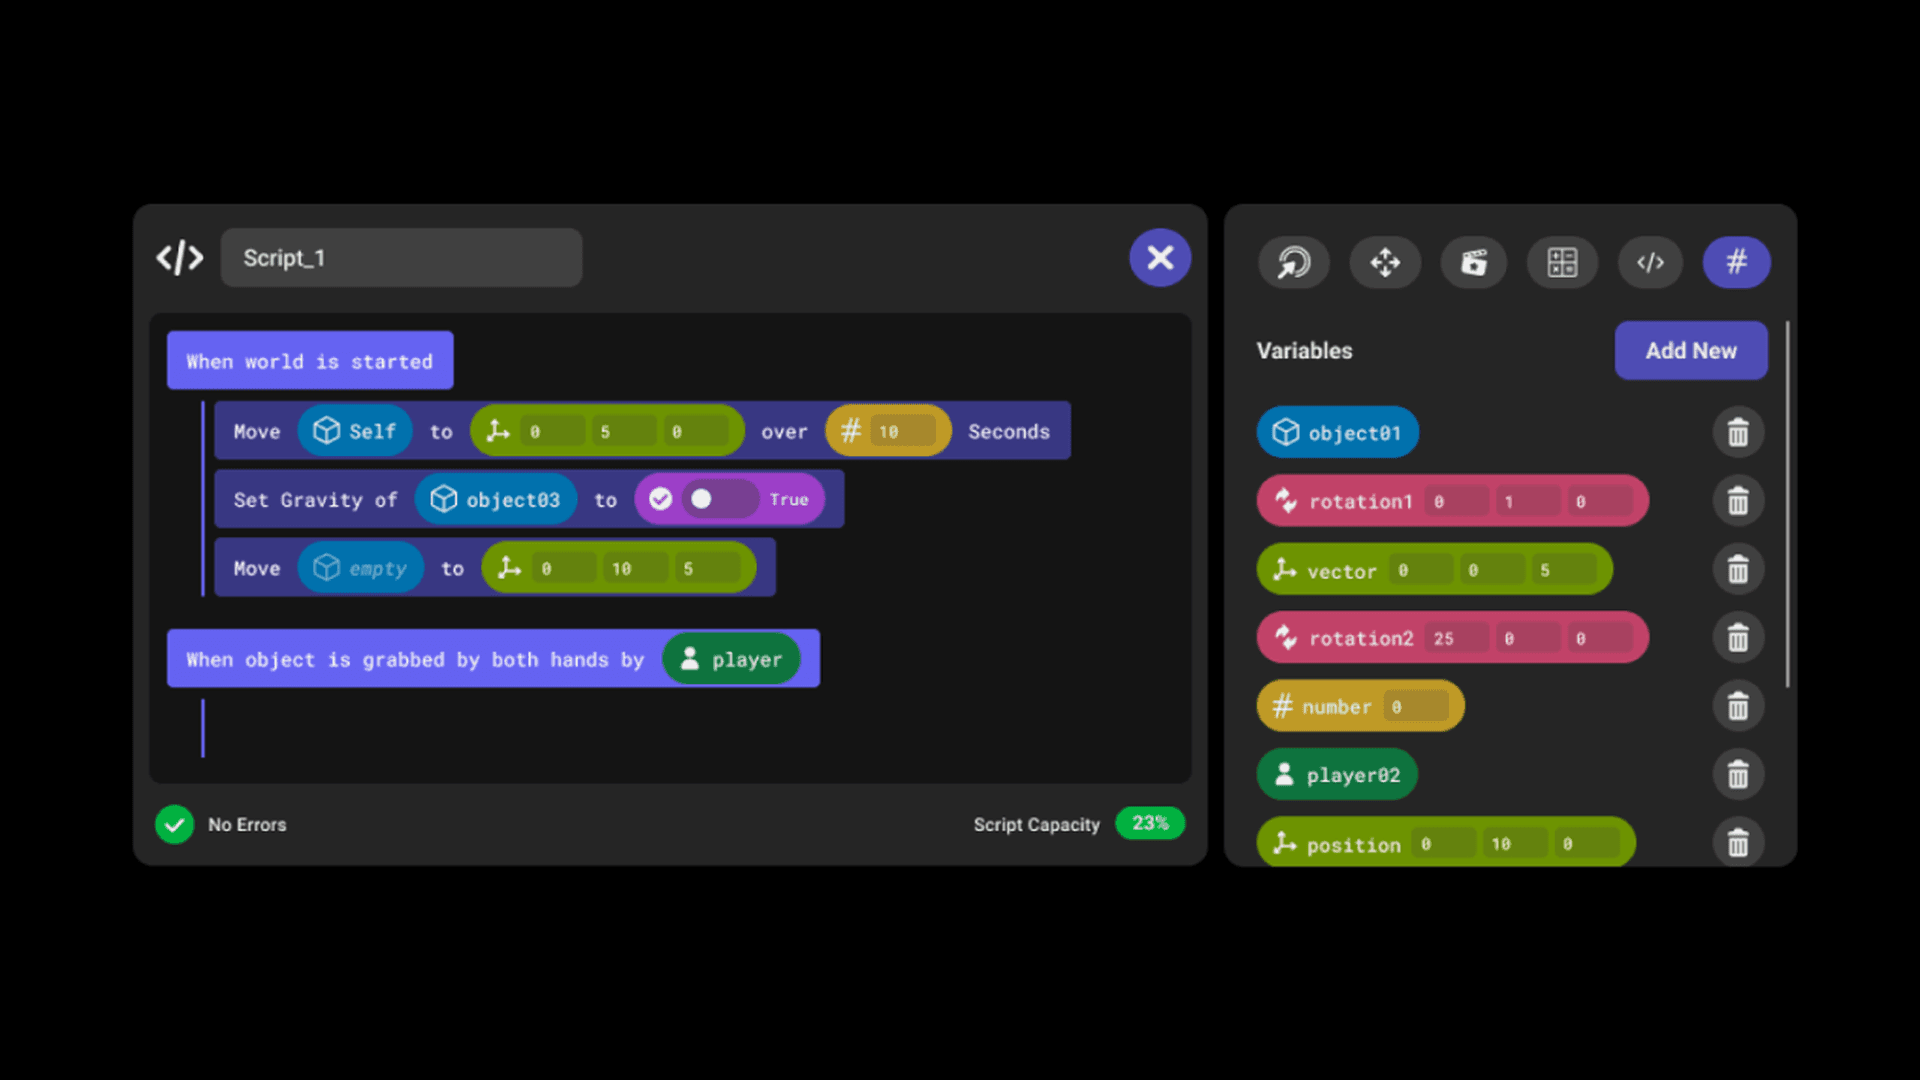
Task: Click the checkmark circle on gravity block
Action: (x=660, y=499)
